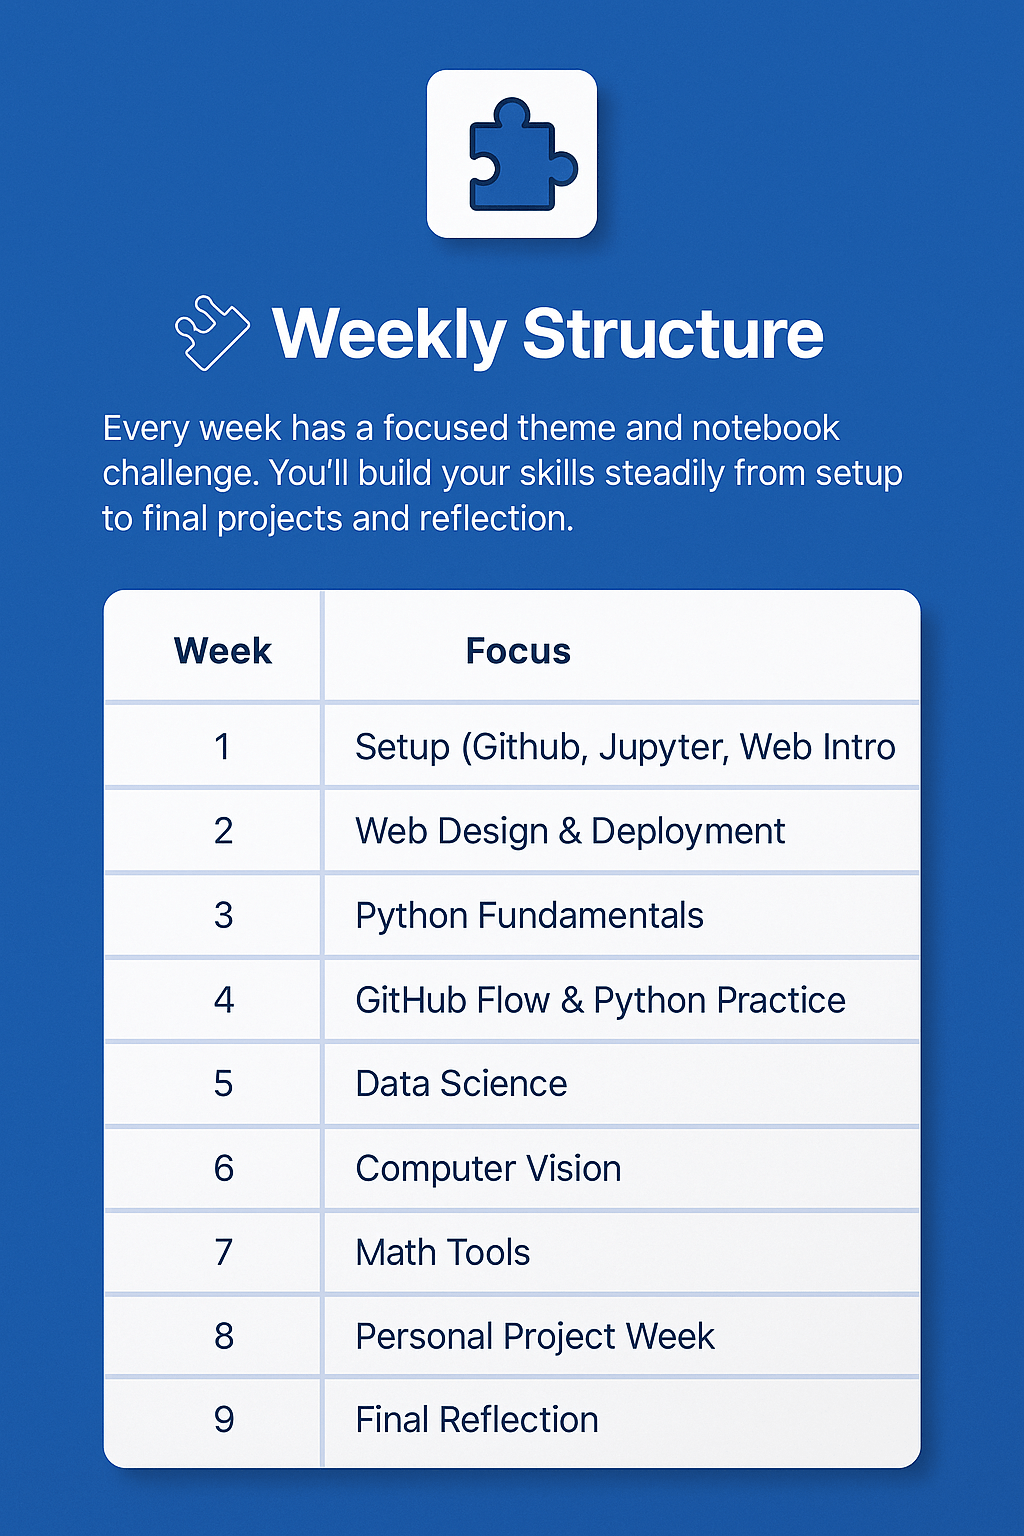Select the Data Science row
This screenshot has height=1536, width=1024.
click(461, 1084)
